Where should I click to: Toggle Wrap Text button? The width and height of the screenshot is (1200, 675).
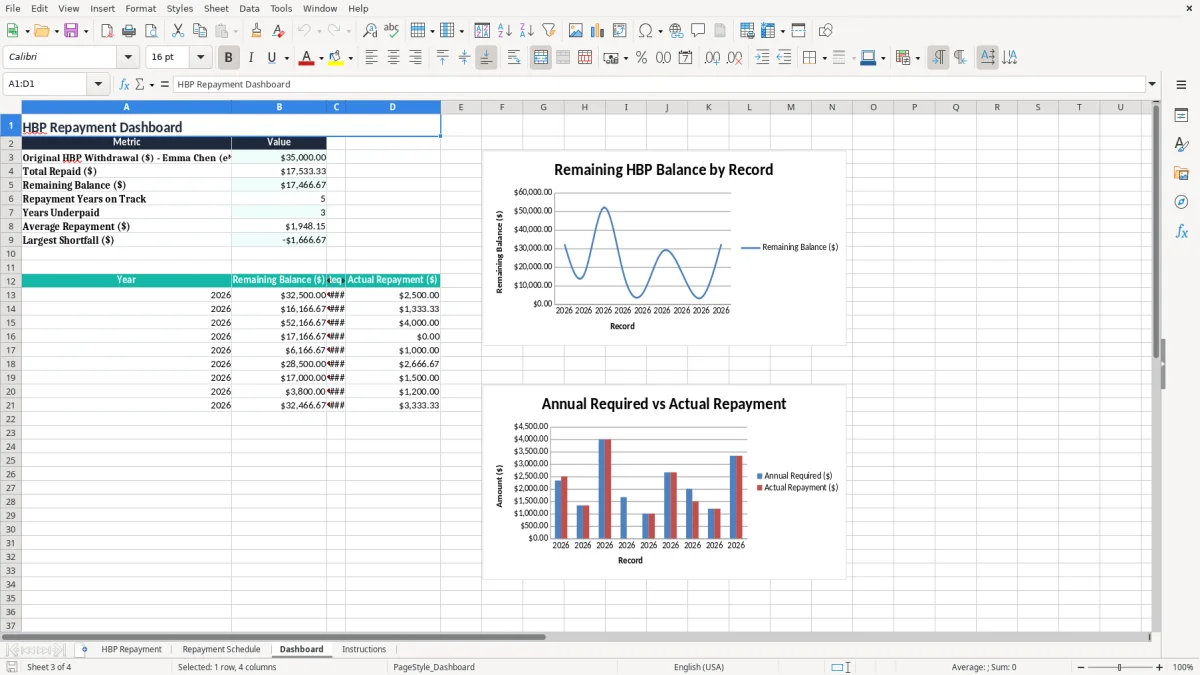[514, 58]
